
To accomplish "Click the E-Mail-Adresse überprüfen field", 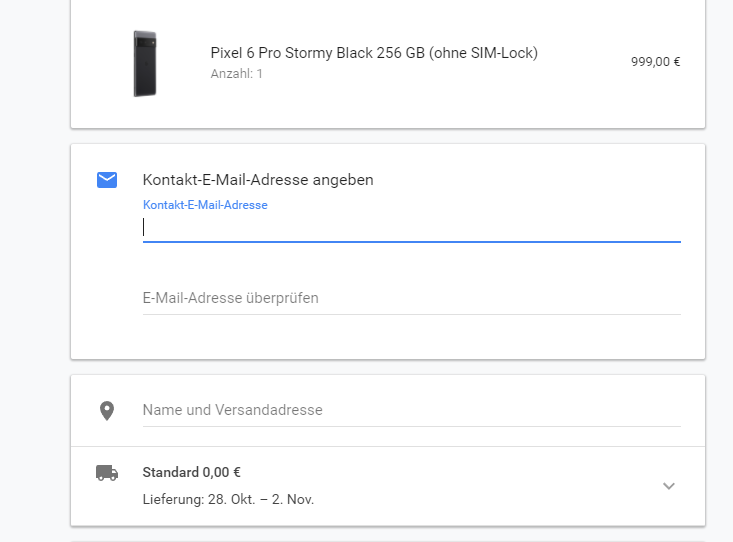I will [x=411, y=298].
